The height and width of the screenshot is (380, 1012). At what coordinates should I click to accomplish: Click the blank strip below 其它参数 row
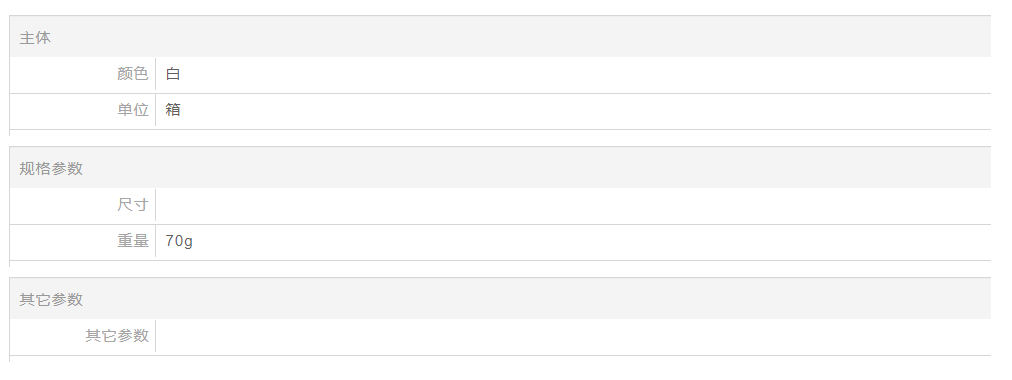point(500,359)
